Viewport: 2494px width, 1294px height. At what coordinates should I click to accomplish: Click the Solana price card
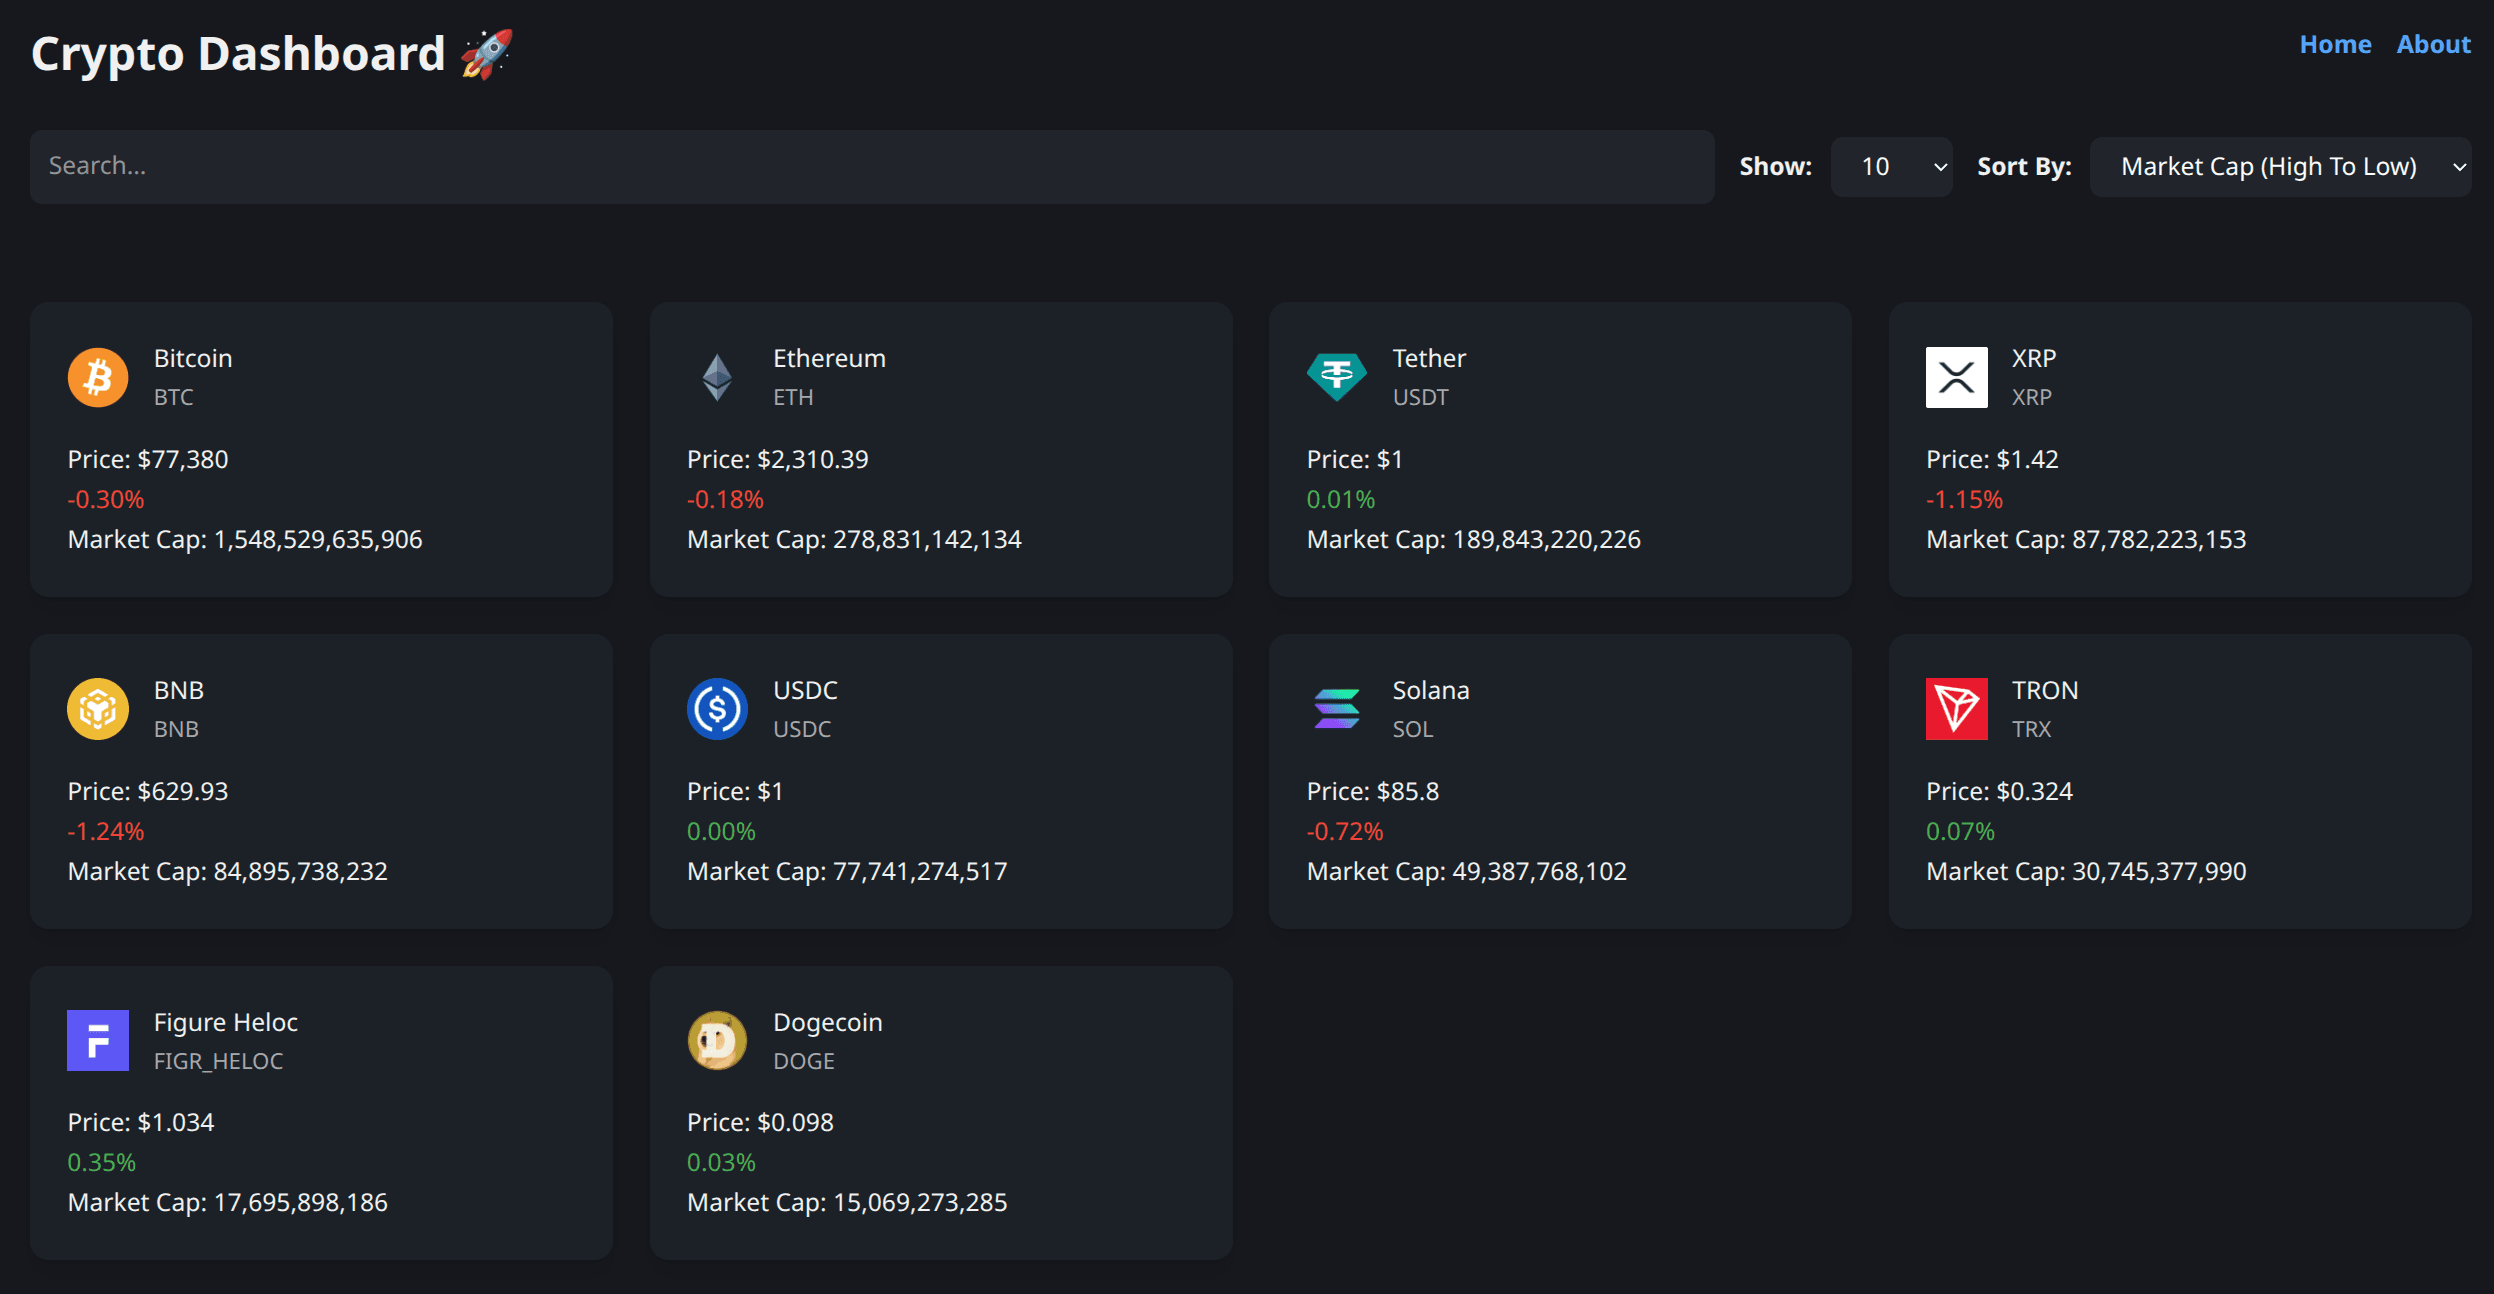pyautogui.click(x=1560, y=782)
